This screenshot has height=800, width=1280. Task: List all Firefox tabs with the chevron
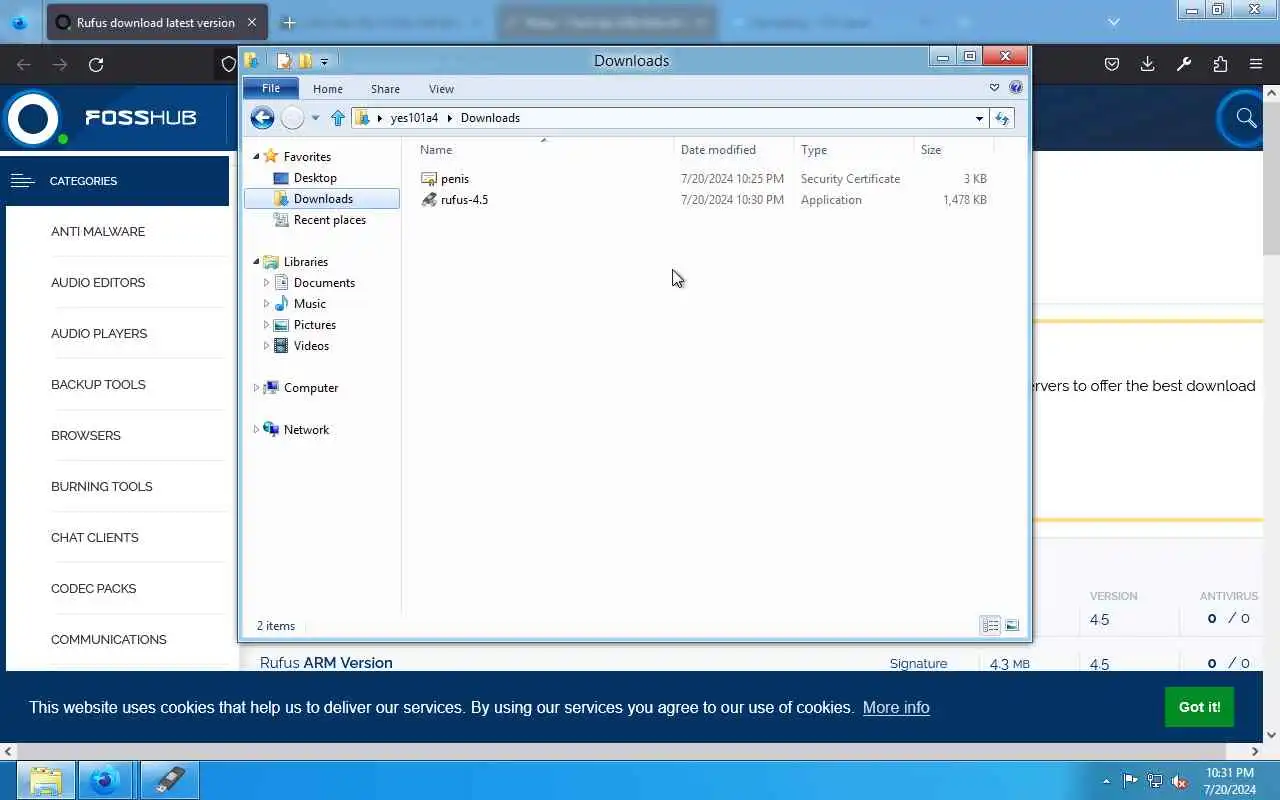click(1114, 22)
